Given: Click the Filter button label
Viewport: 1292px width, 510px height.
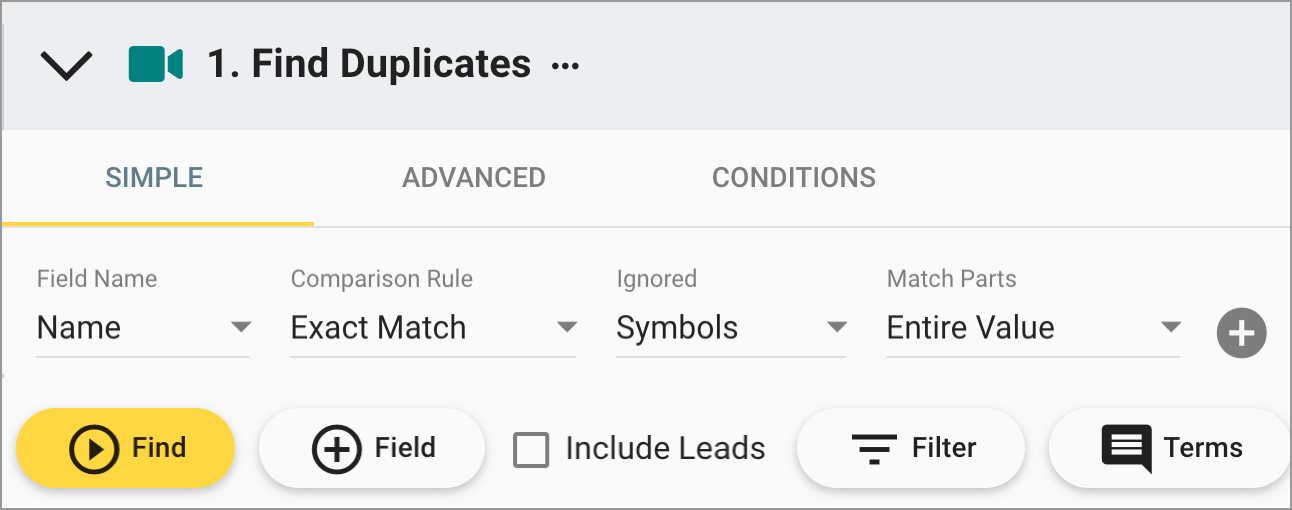Looking at the screenshot, I should (x=944, y=448).
